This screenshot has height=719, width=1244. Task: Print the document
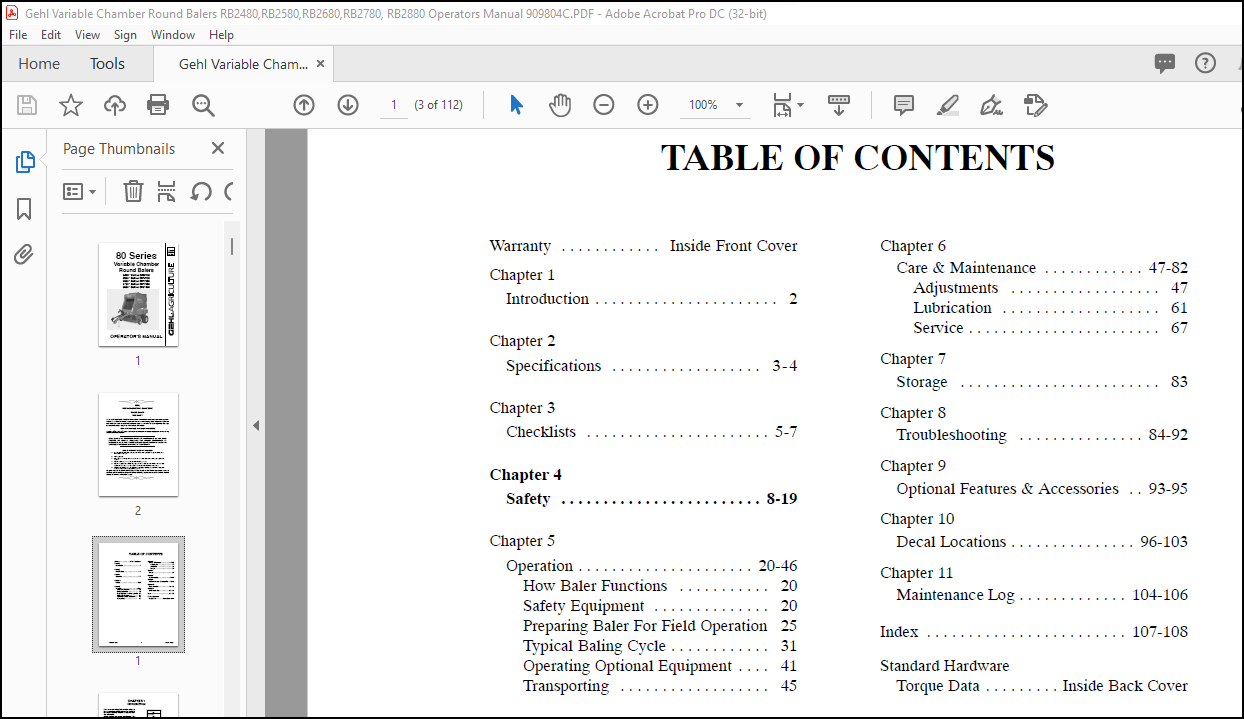click(158, 105)
